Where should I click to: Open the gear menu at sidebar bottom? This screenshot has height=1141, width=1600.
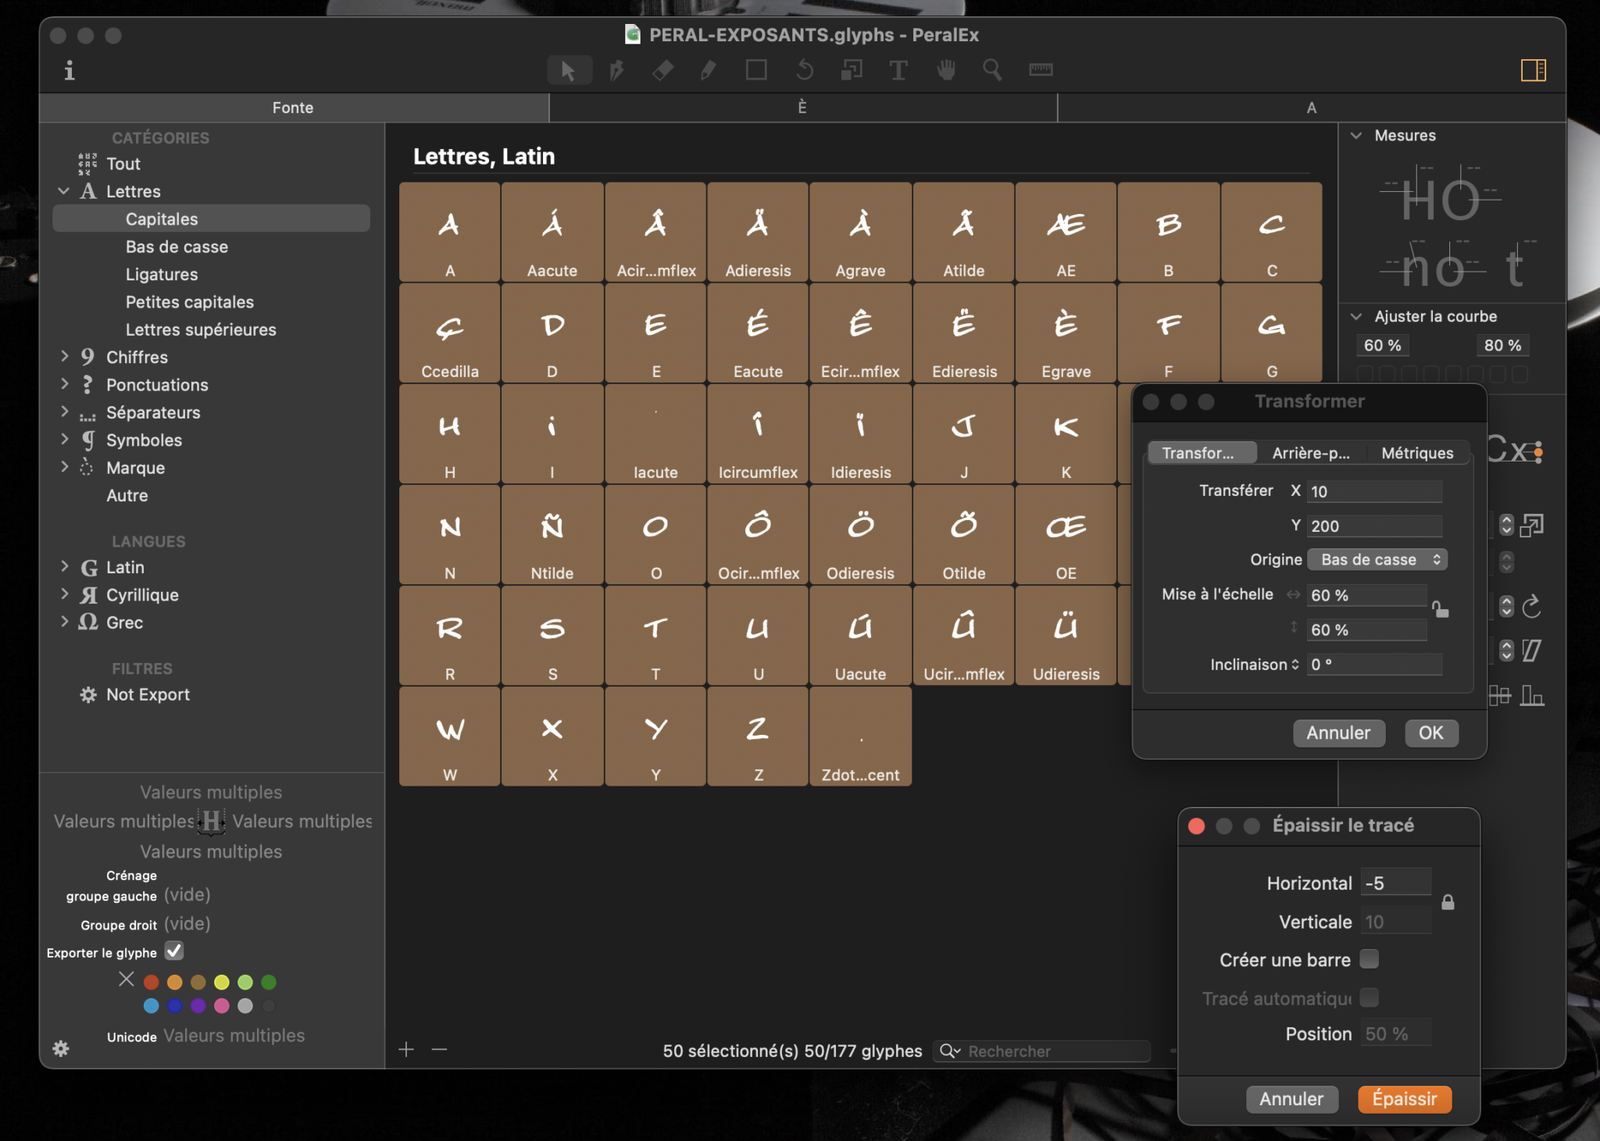(61, 1048)
